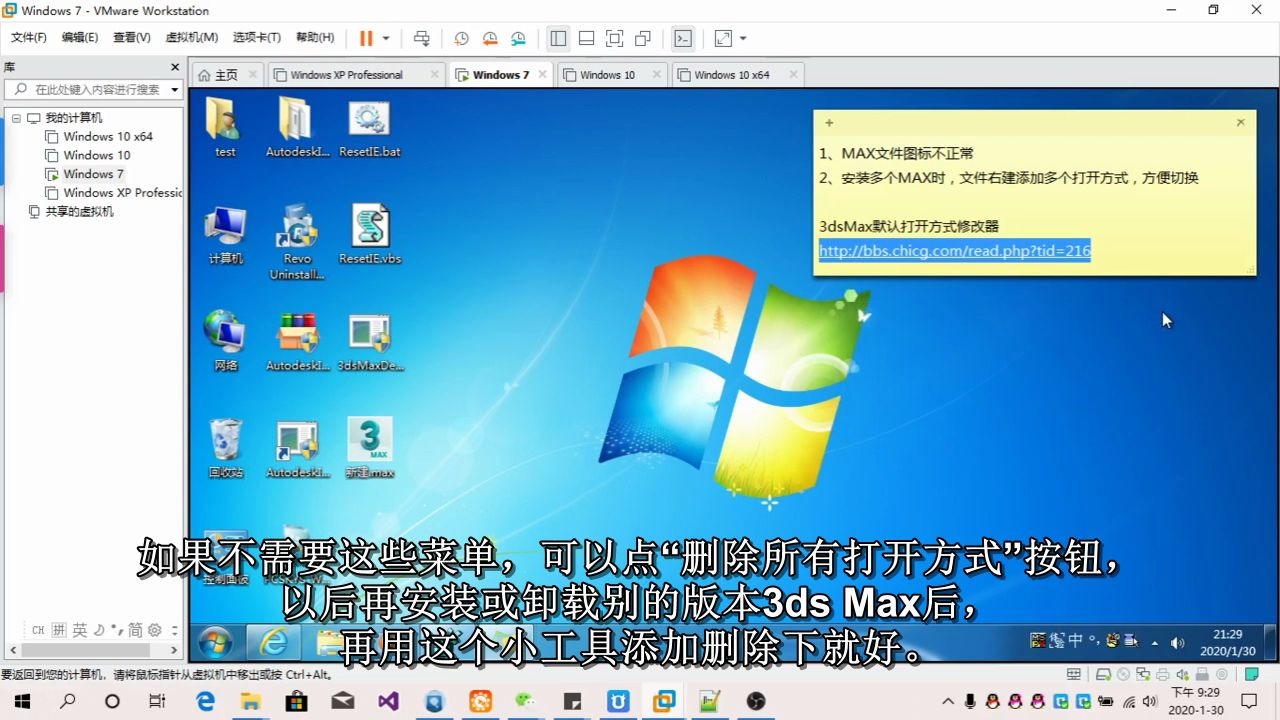The height and width of the screenshot is (720, 1280).
Task: Close the library panel
Action: 175,67
